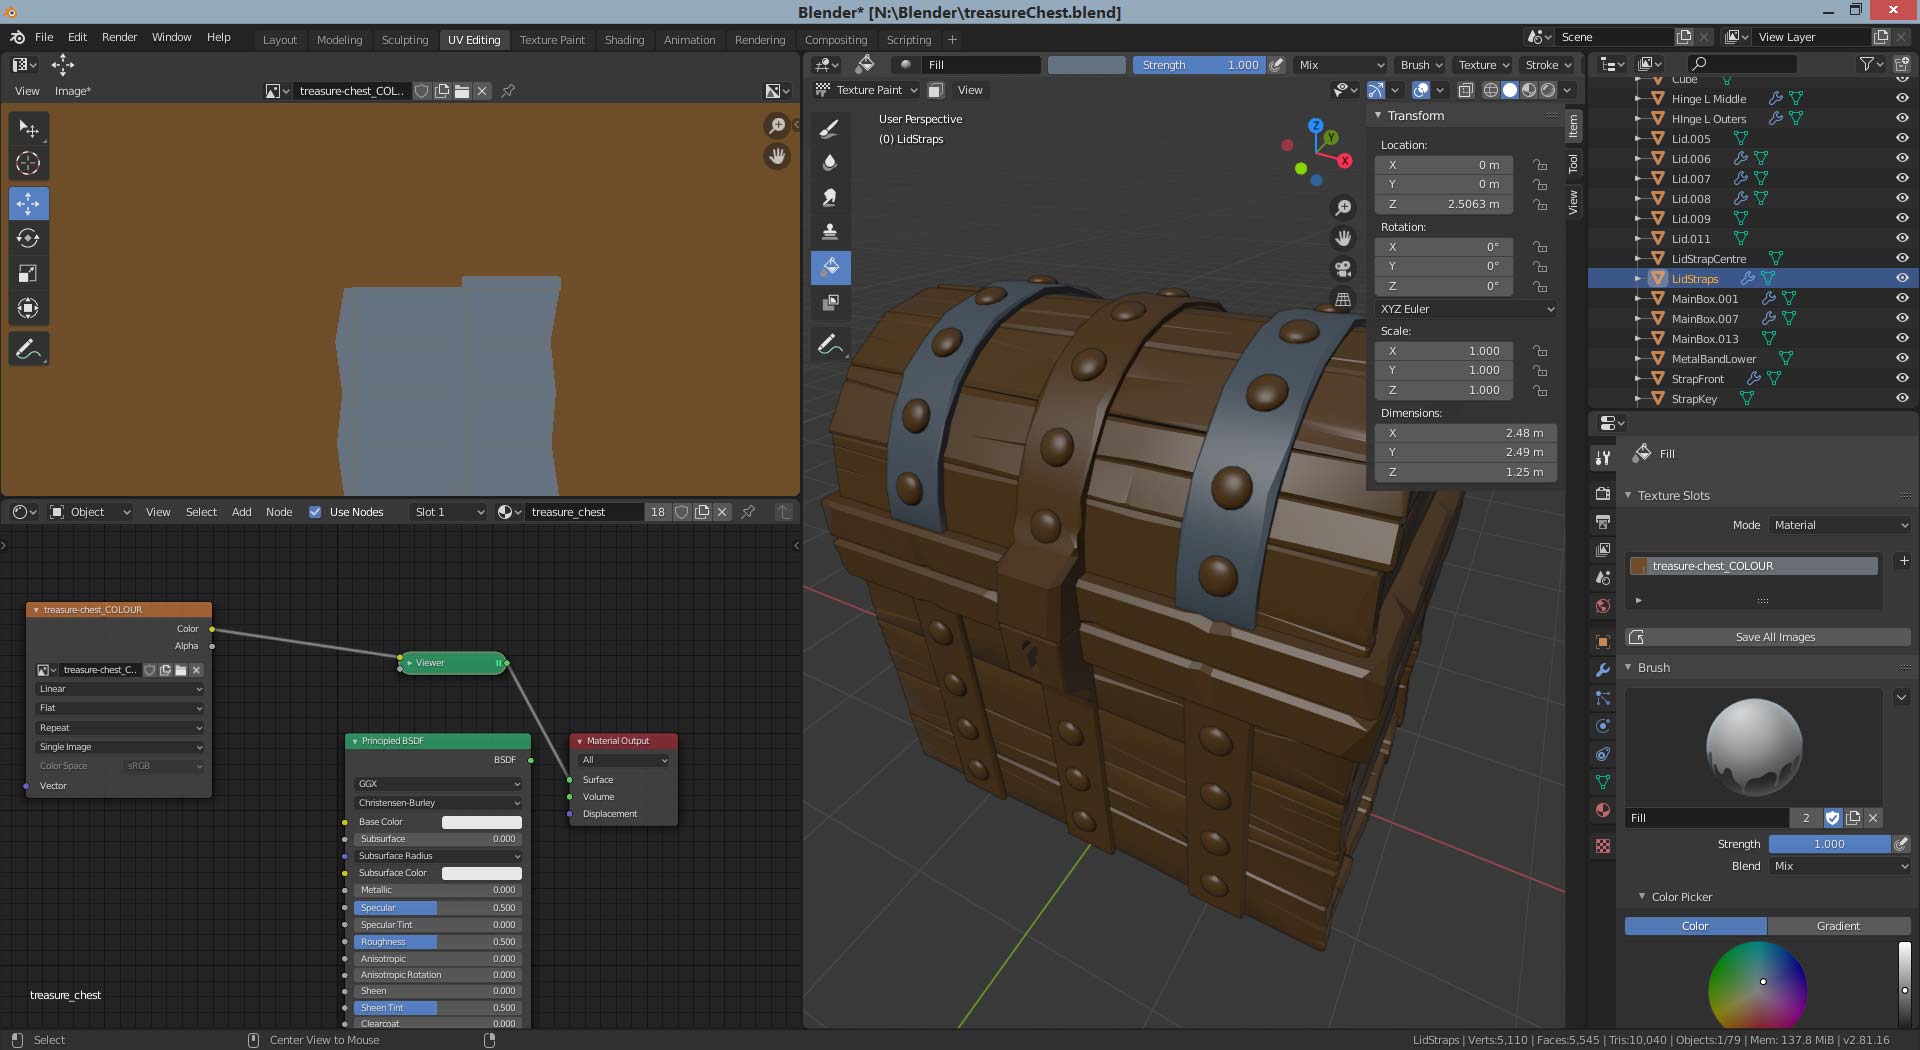This screenshot has height=1050, width=1920.
Task: Open the Texture properties tab
Action: tap(1603, 846)
